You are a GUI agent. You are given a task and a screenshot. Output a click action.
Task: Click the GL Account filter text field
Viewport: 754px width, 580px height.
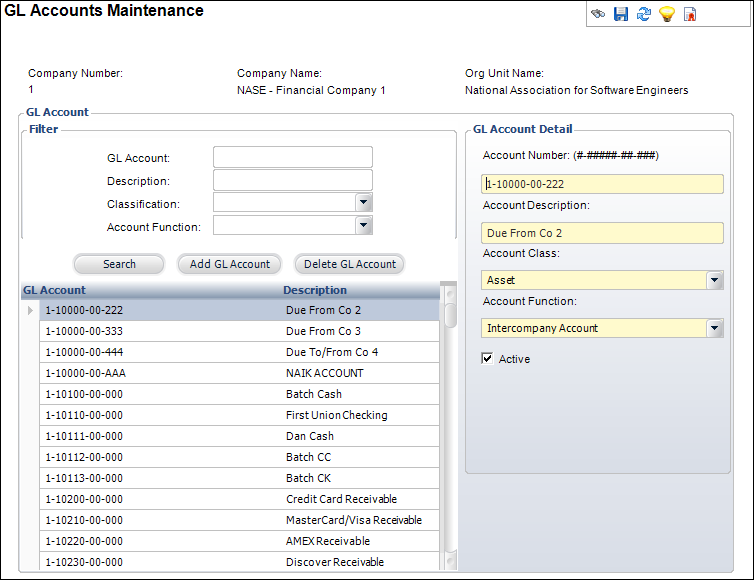pos(293,157)
